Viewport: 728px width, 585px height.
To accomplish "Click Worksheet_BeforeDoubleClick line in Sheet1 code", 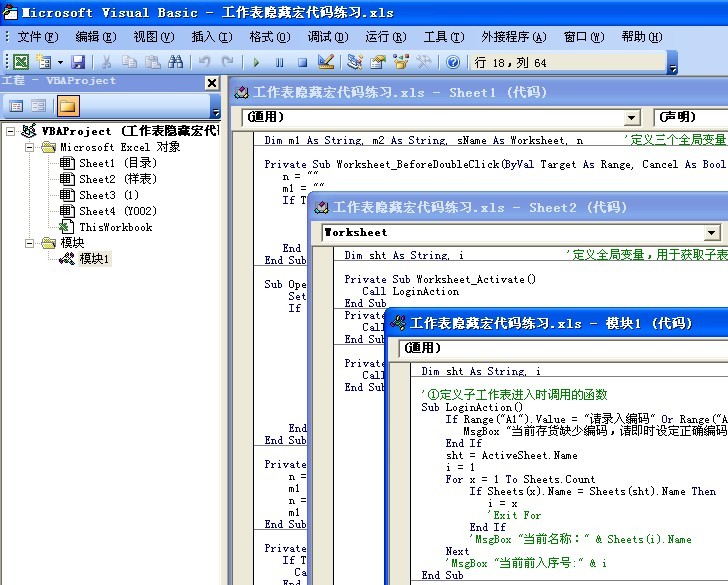I will coord(495,164).
